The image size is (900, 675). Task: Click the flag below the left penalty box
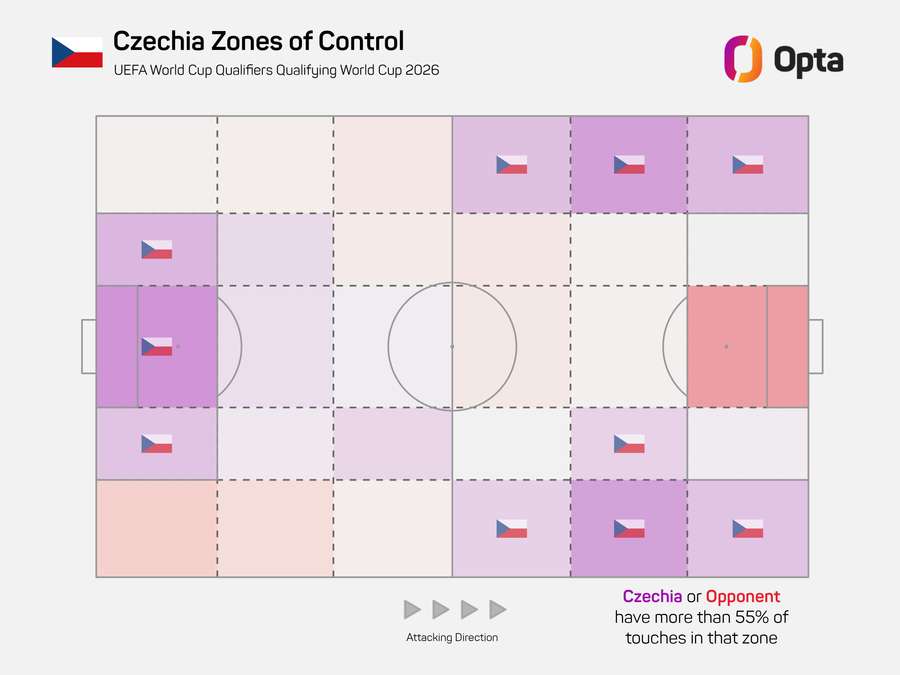pyautogui.click(x=157, y=444)
